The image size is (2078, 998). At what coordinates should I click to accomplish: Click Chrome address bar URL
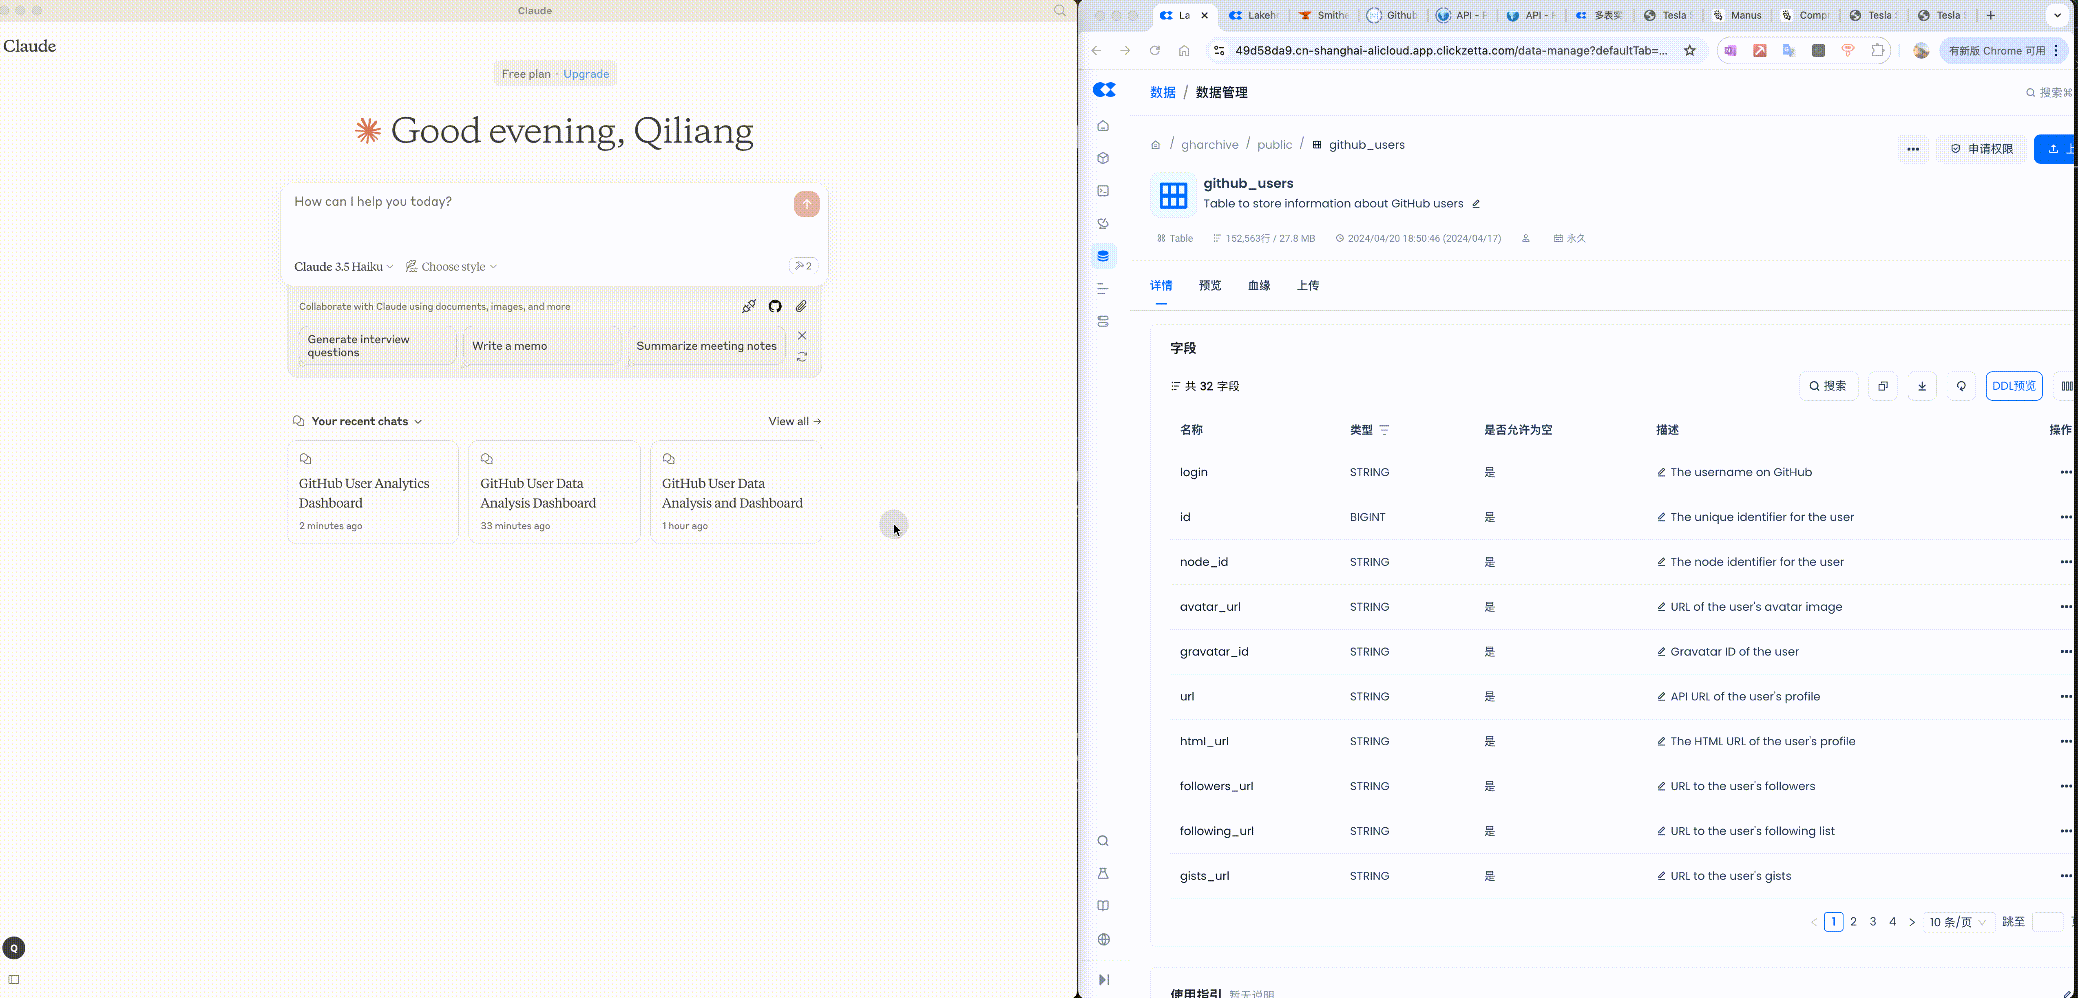1450,51
